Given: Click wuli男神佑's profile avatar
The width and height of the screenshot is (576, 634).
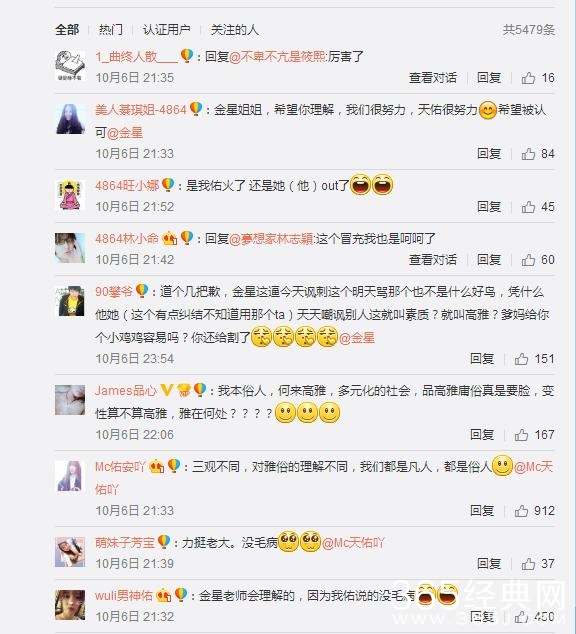Looking at the screenshot, I should 70,605.
